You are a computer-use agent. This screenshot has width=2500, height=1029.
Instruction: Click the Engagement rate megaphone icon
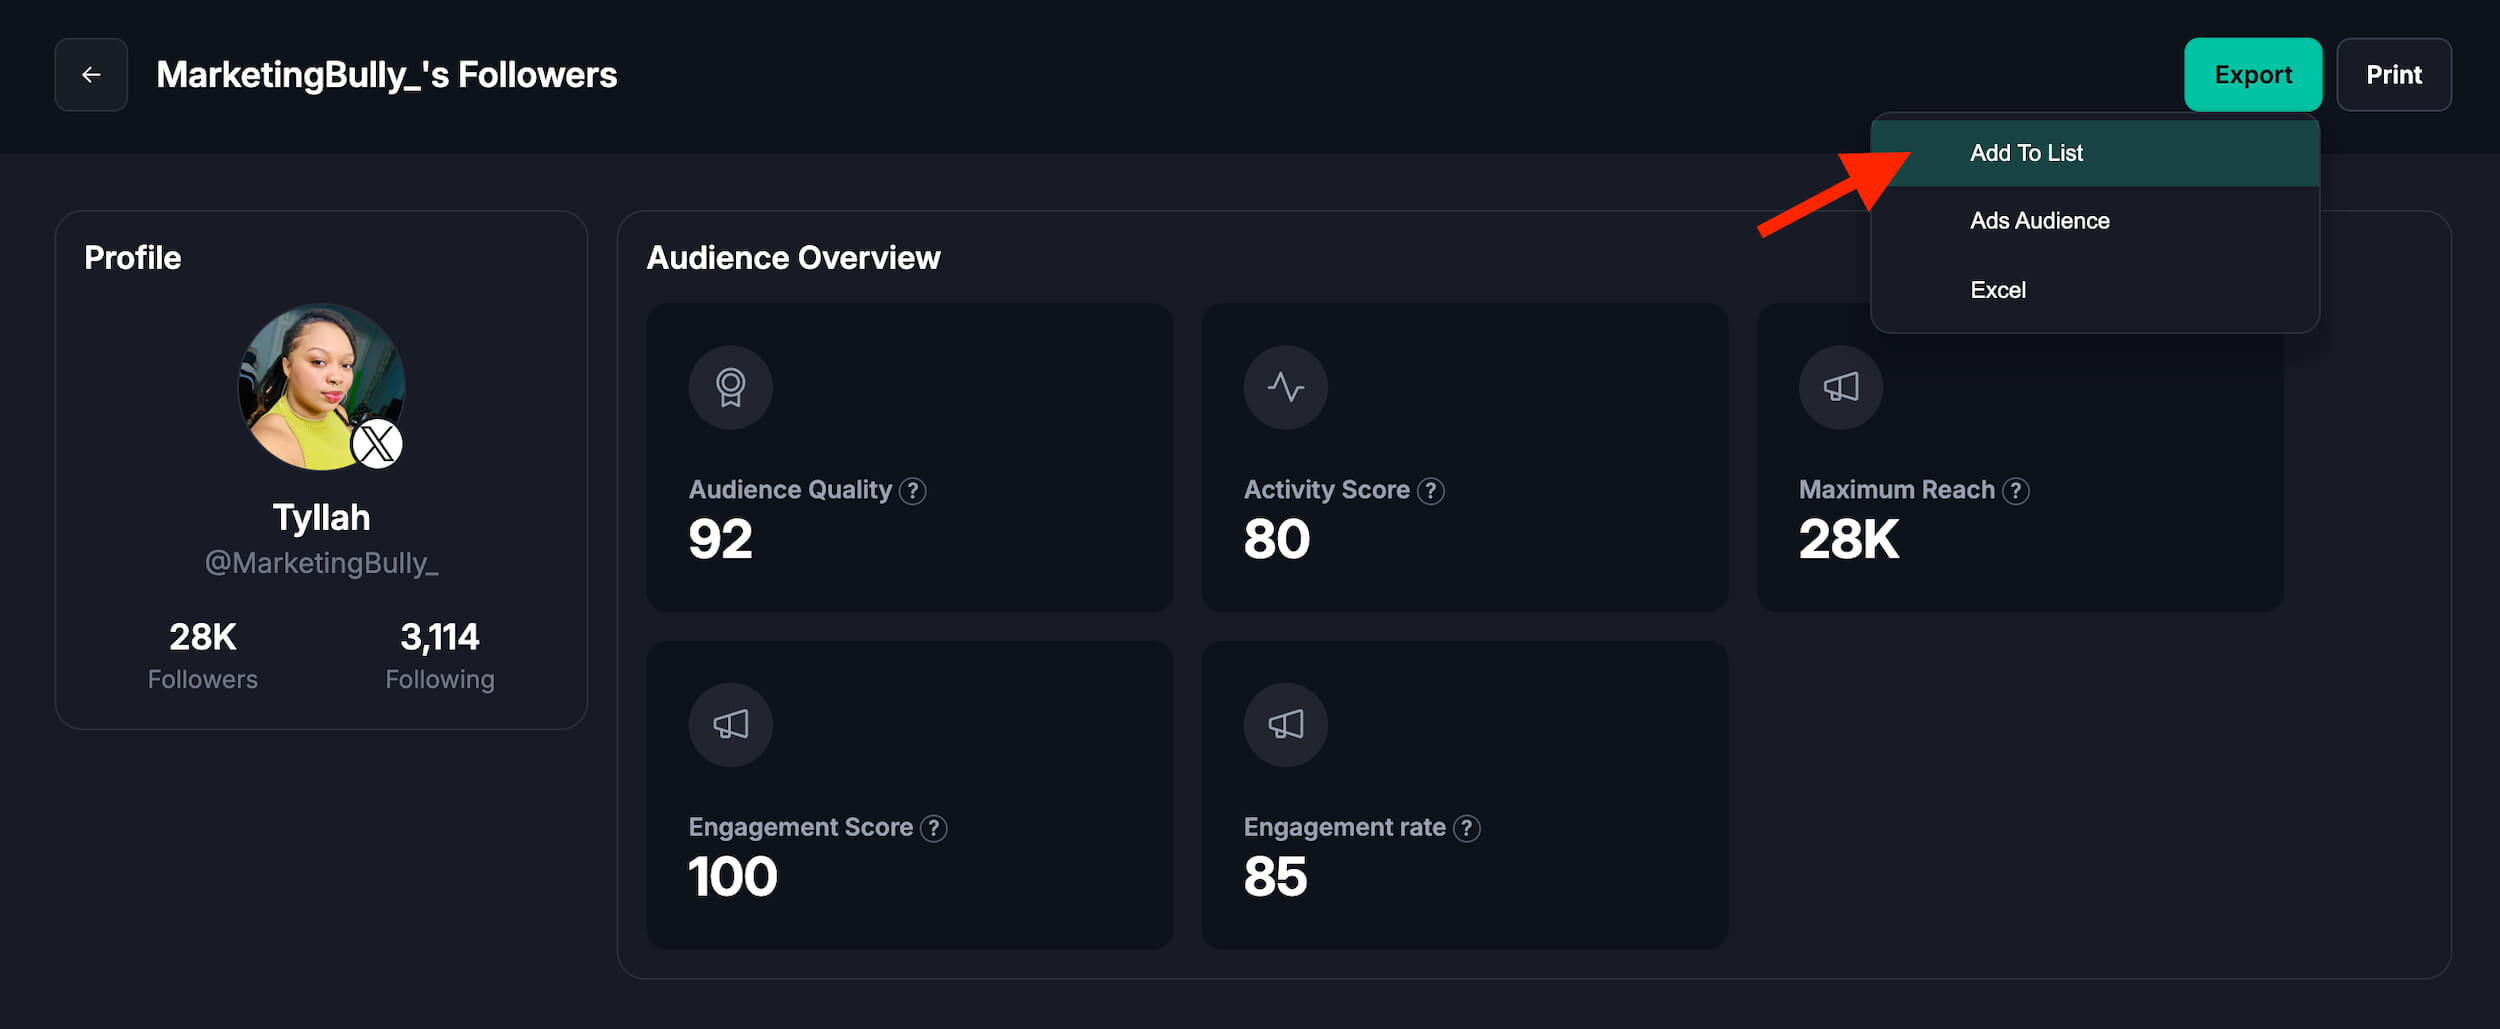[1285, 724]
